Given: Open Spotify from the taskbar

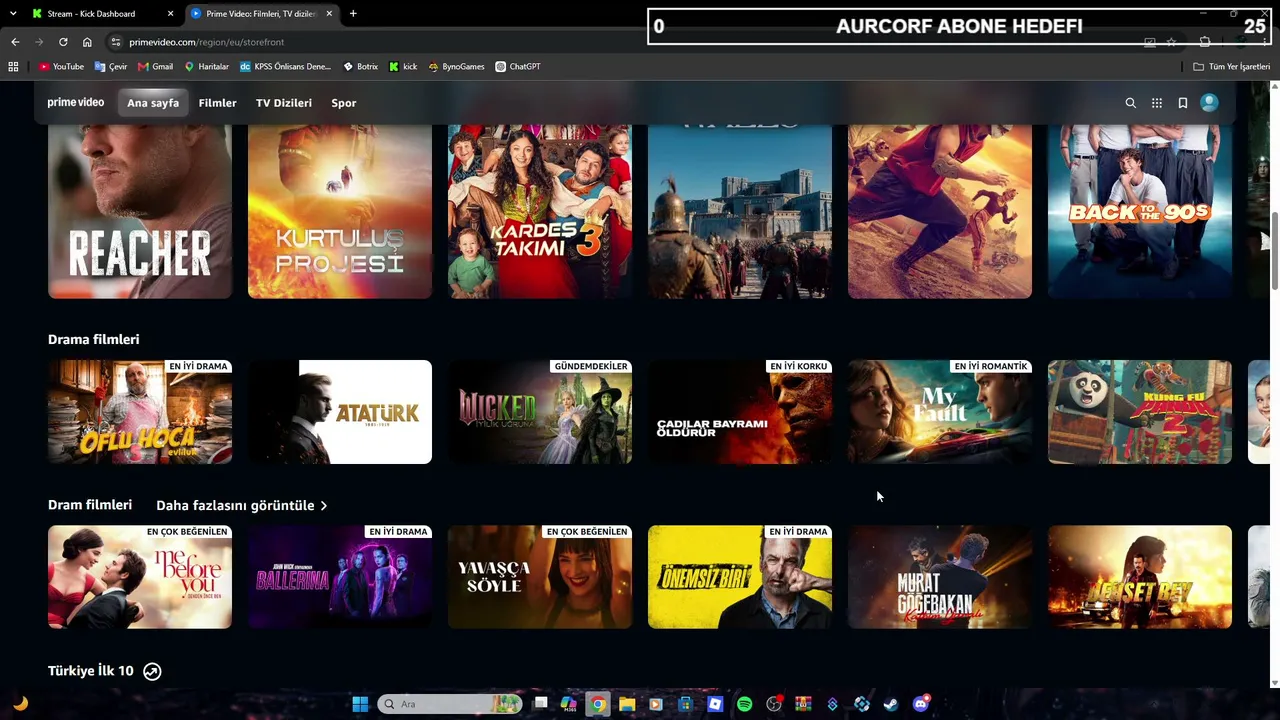Looking at the screenshot, I should (x=744, y=704).
